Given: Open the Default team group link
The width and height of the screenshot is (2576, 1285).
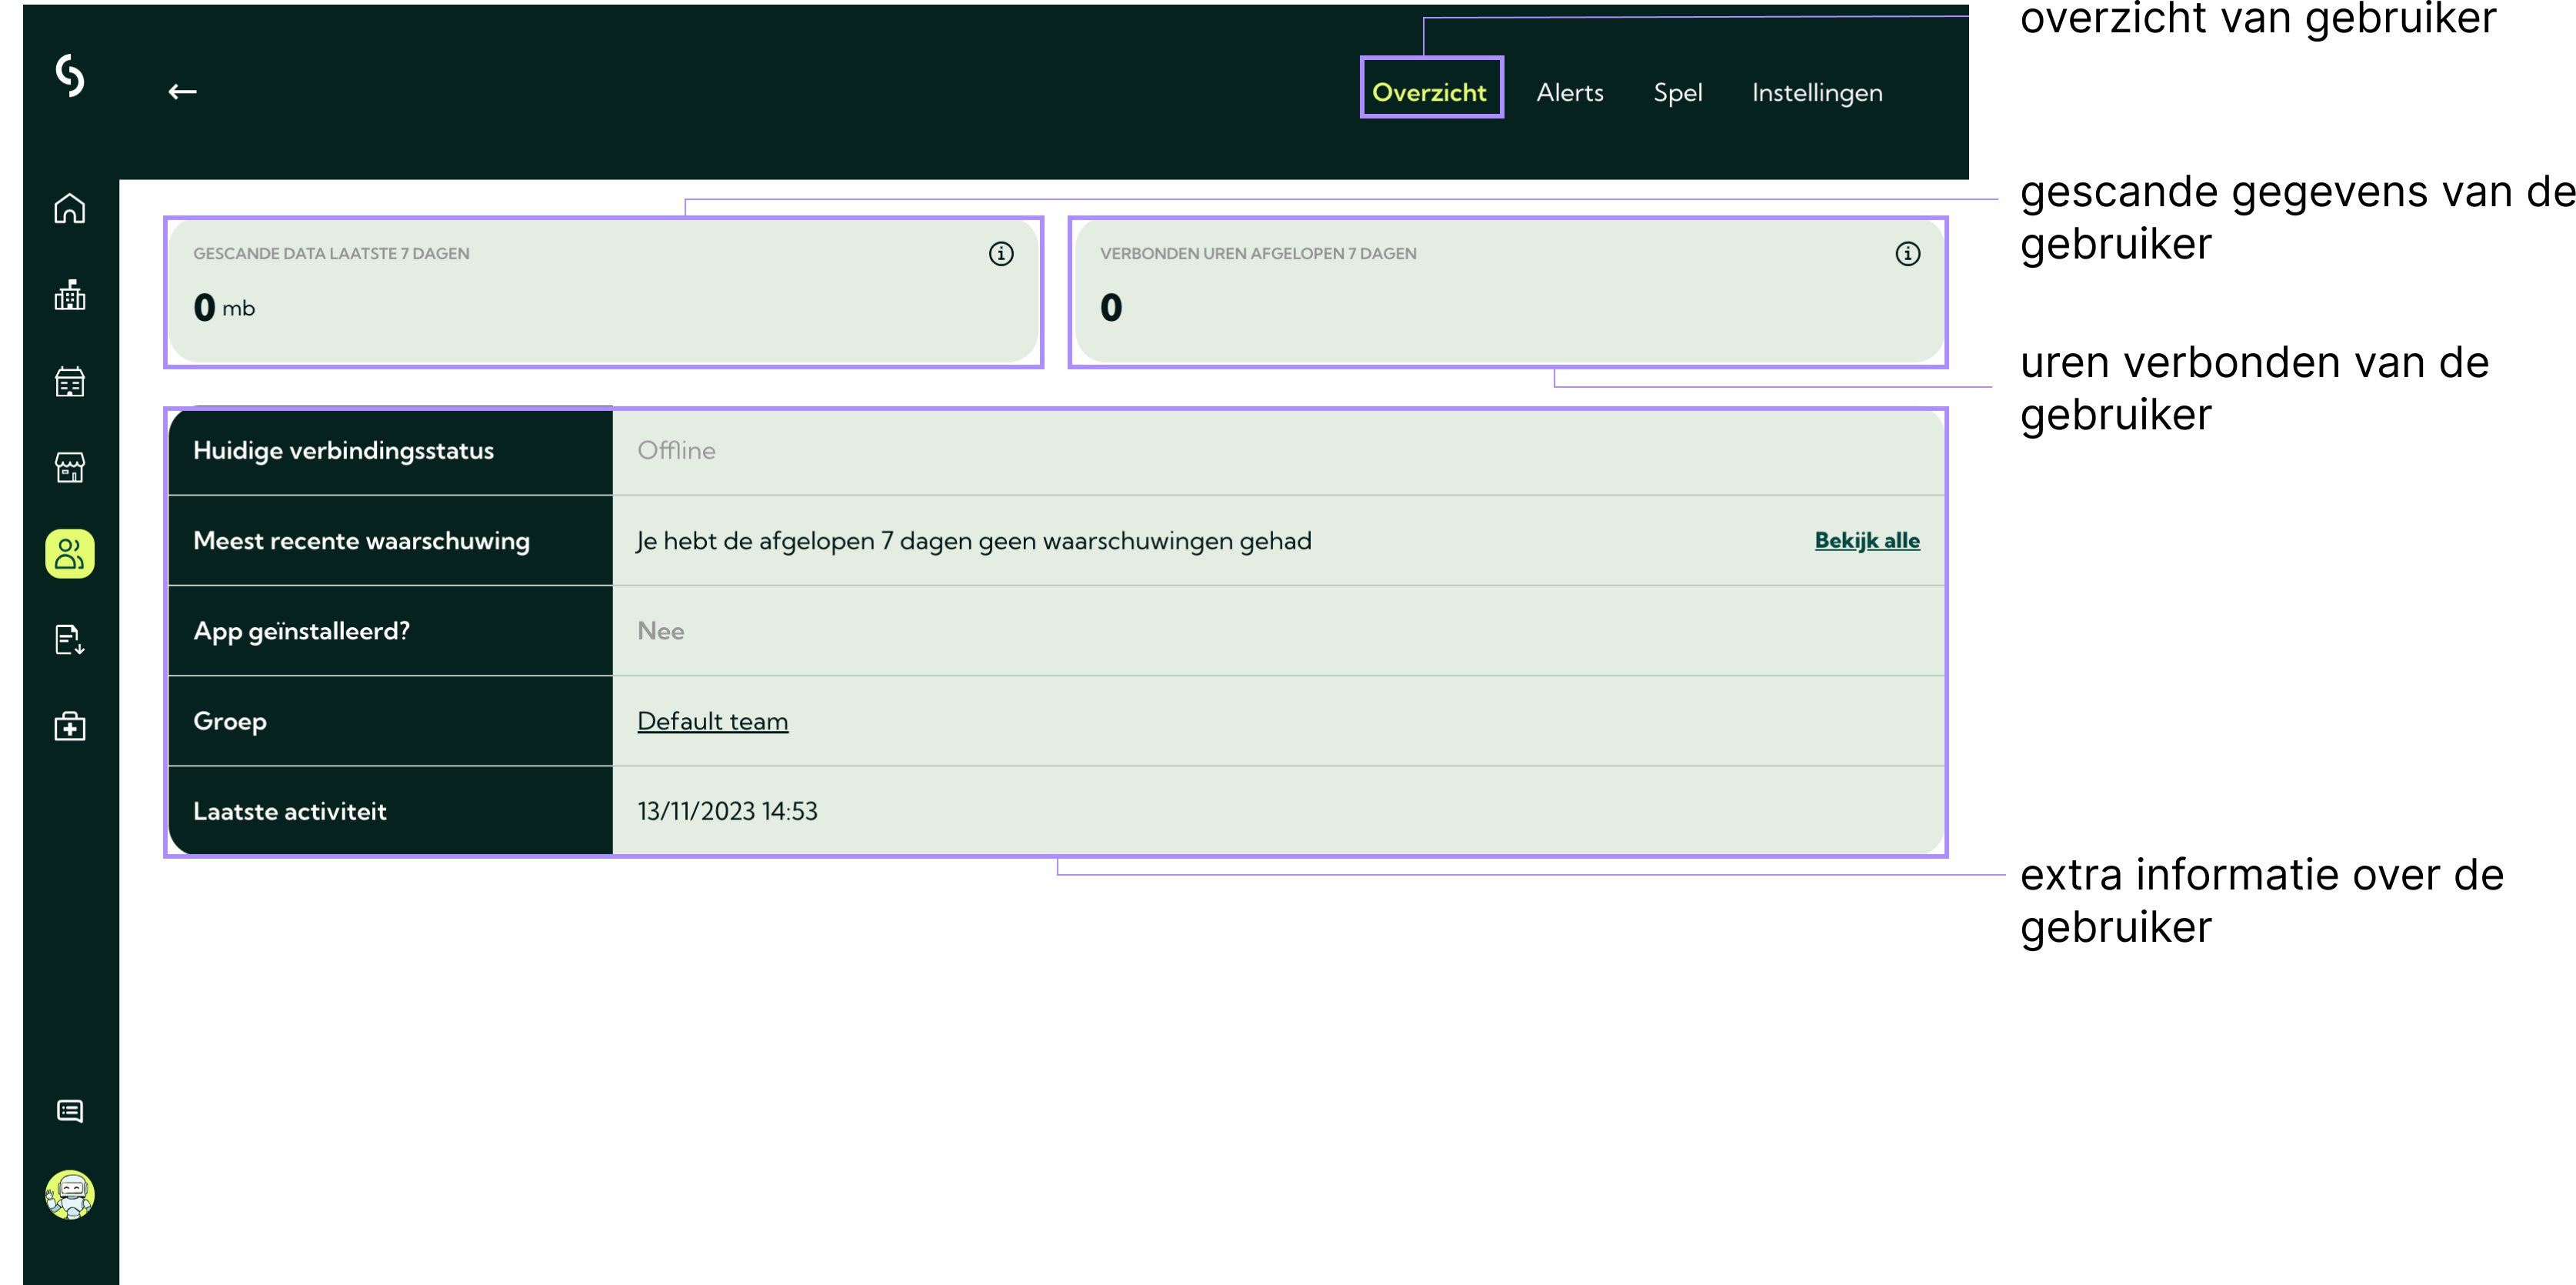Looking at the screenshot, I should (712, 721).
